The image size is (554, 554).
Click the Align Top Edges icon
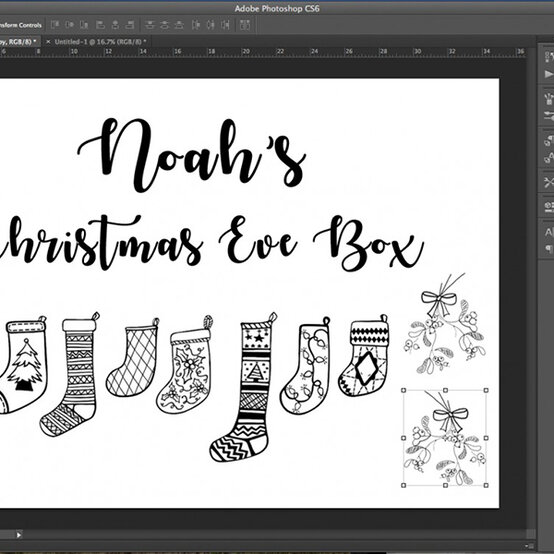click(55, 25)
